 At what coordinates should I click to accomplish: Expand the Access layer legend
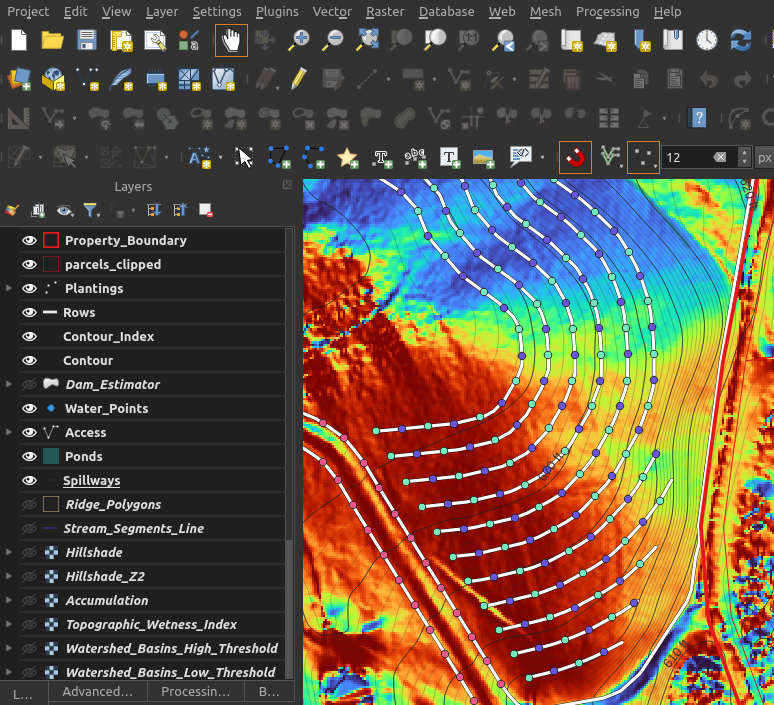click(x=9, y=433)
